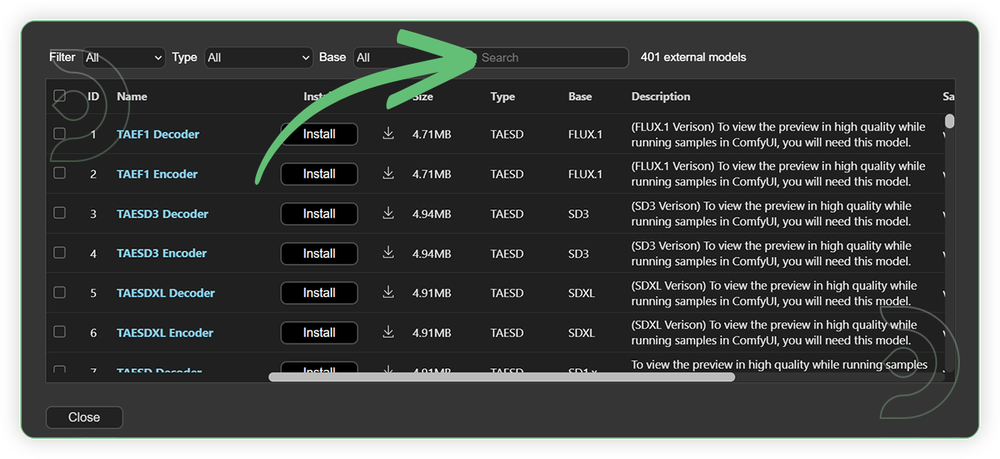Click the horizontal scrollbar thumb
This screenshot has height=459, width=1000.
pyautogui.click(x=502, y=377)
